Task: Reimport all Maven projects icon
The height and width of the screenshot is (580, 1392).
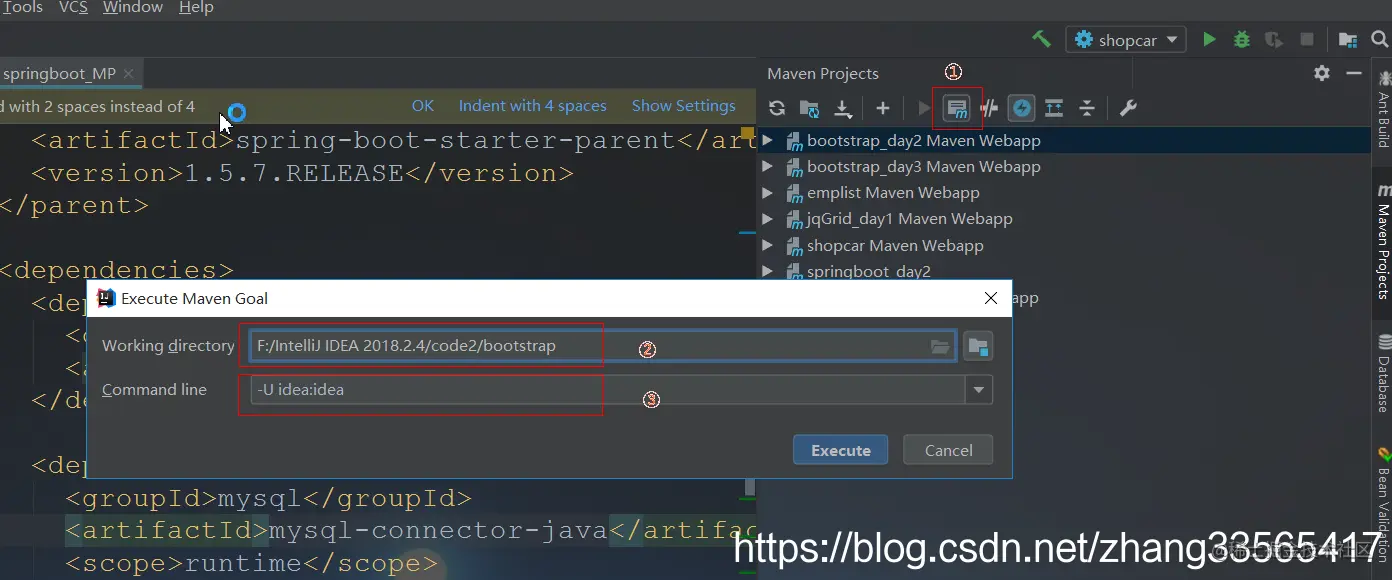Action: pyautogui.click(x=777, y=108)
